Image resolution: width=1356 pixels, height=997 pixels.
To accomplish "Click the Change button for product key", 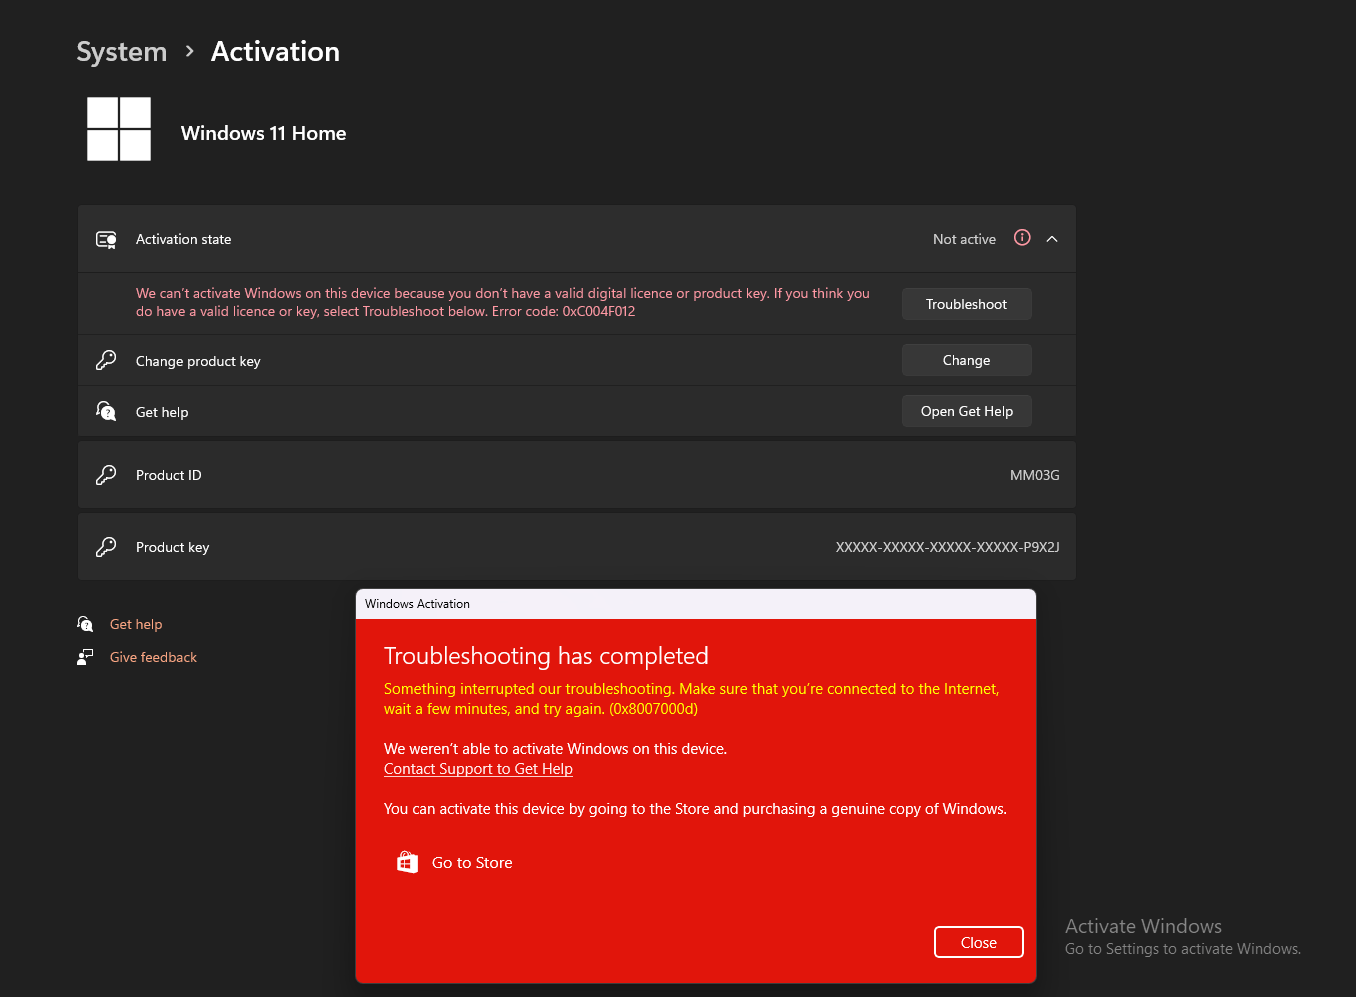I will [966, 360].
